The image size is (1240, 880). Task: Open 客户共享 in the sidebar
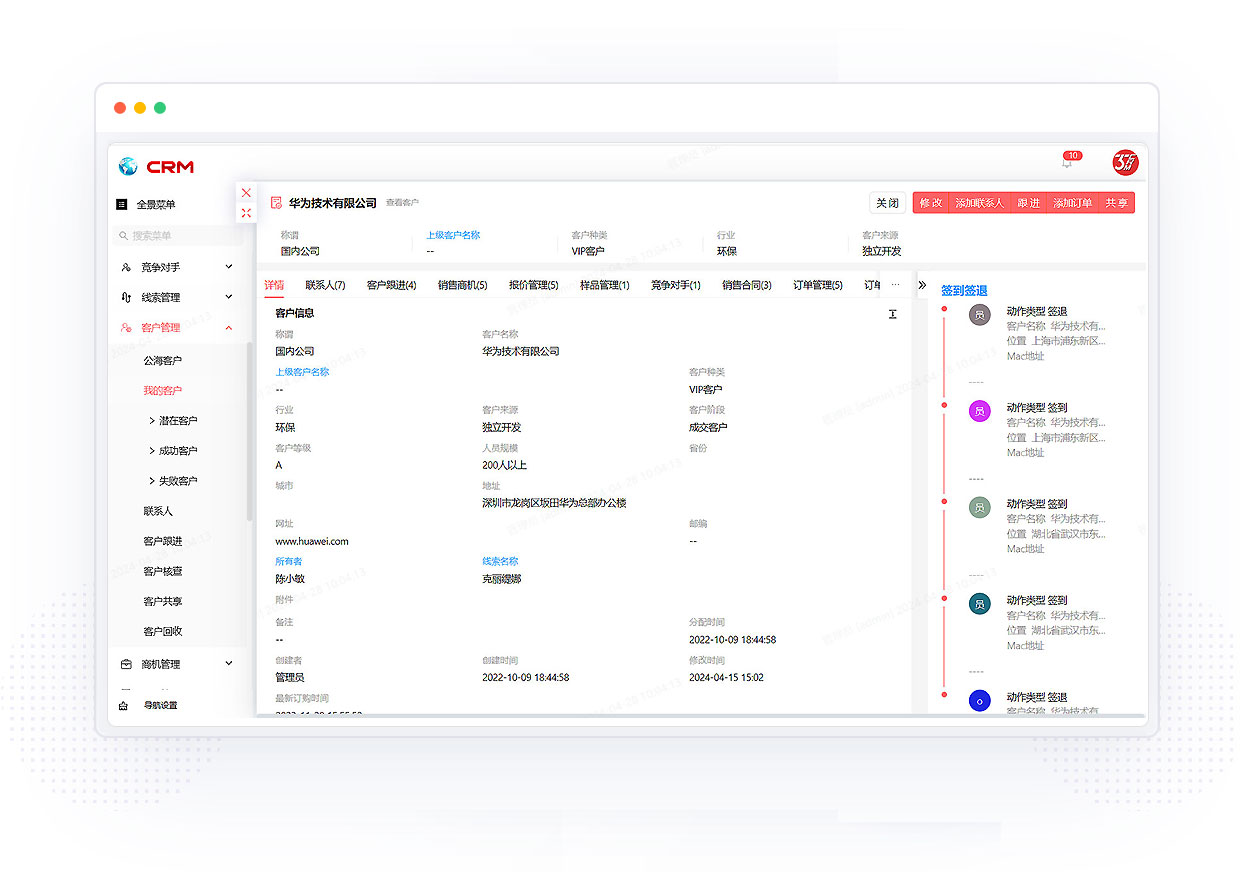[163, 601]
